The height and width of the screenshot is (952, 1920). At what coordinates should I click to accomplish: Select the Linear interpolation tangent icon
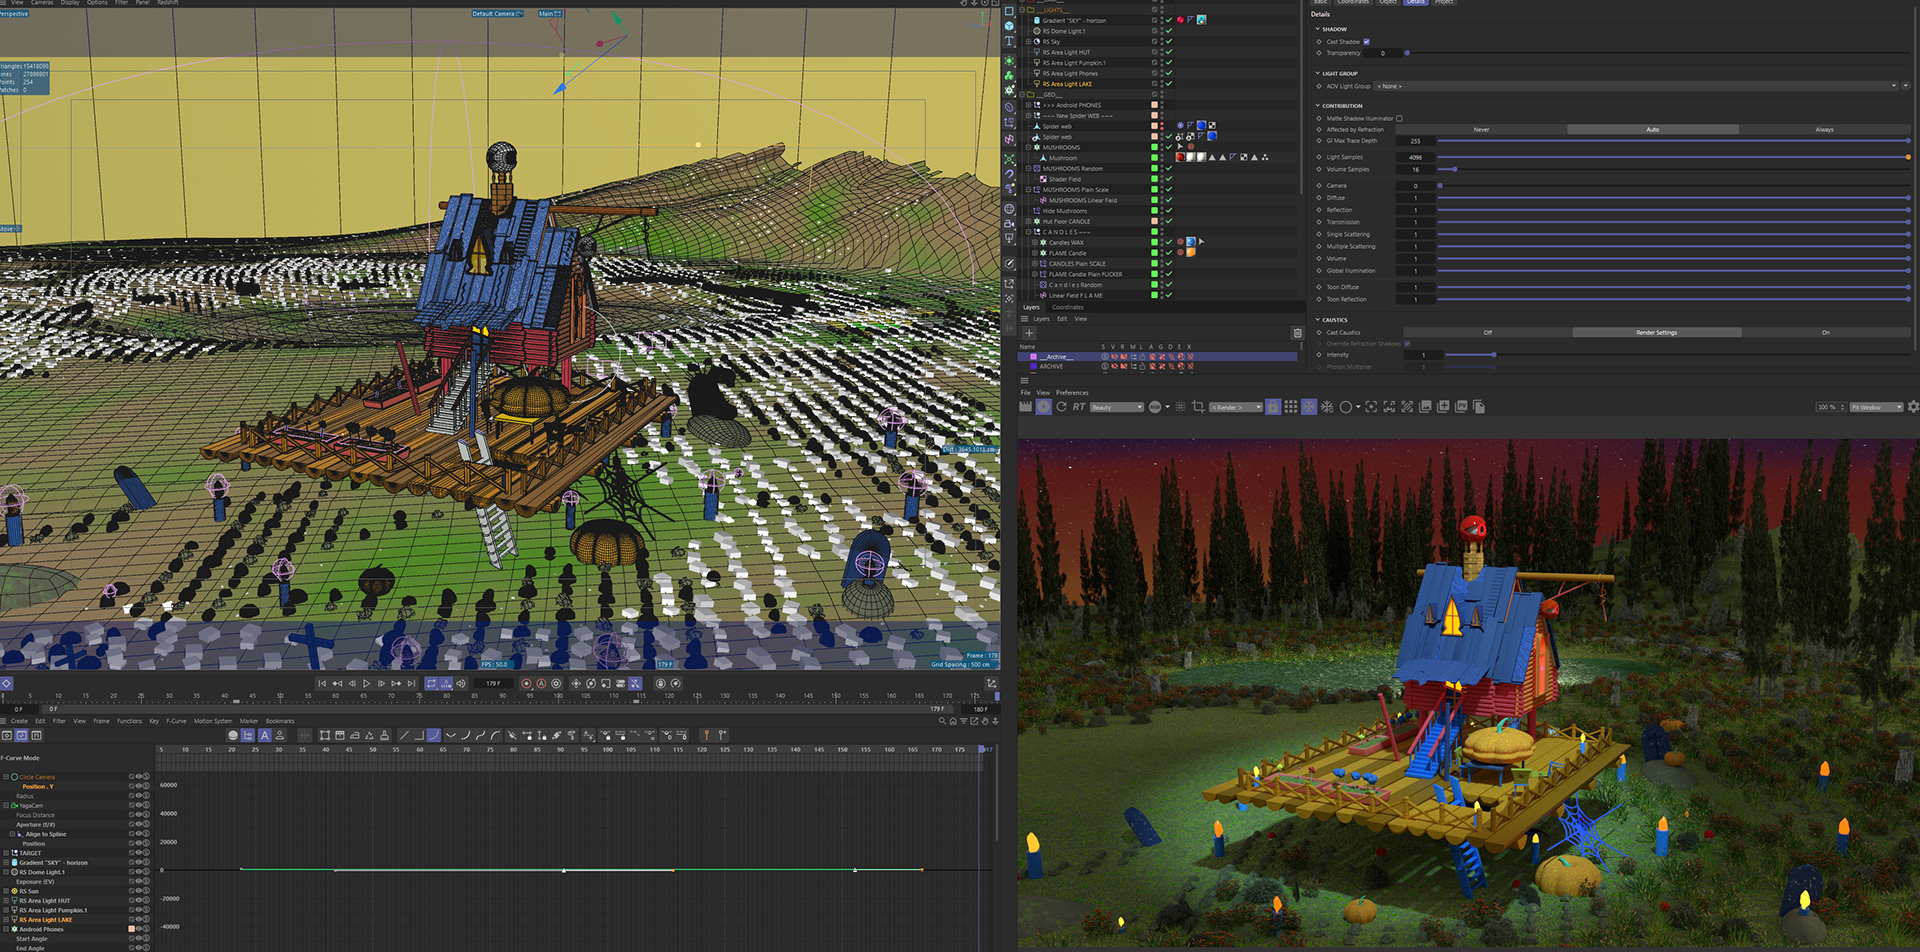(404, 735)
